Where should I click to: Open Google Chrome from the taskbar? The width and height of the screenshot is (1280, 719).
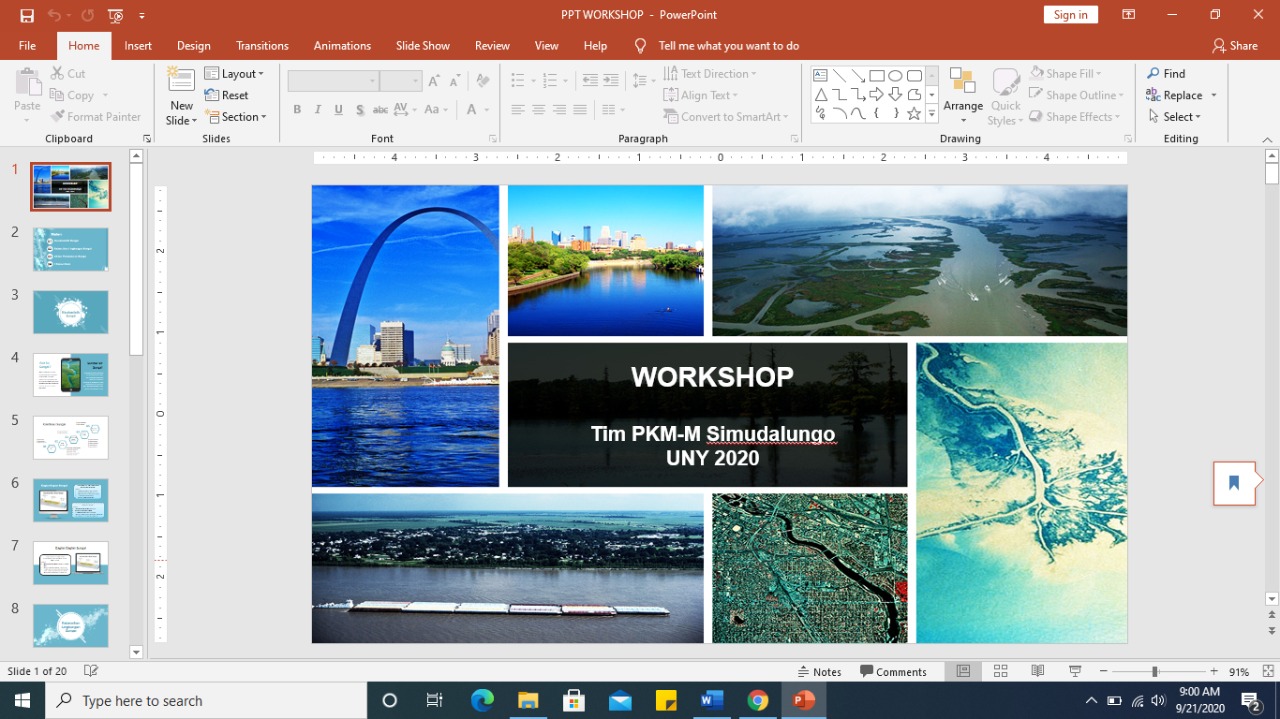tap(758, 700)
